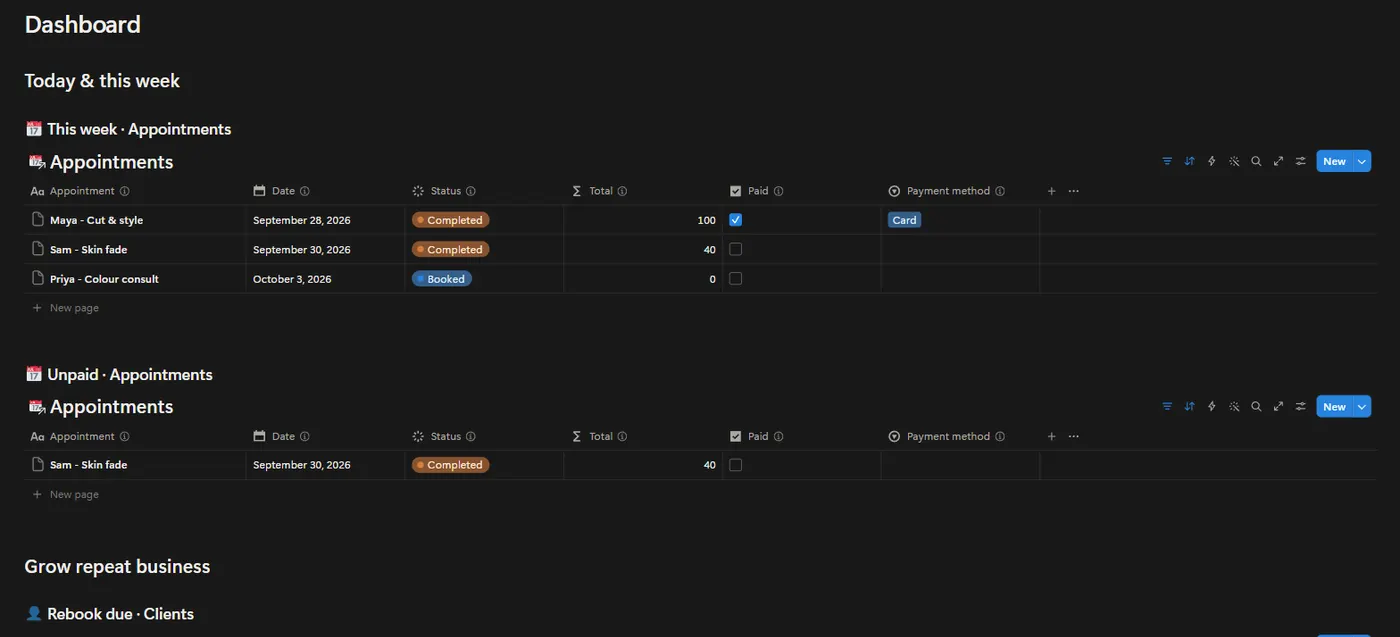Click the October 3, 2026 date cell
The image size is (1400, 637).
292,279
